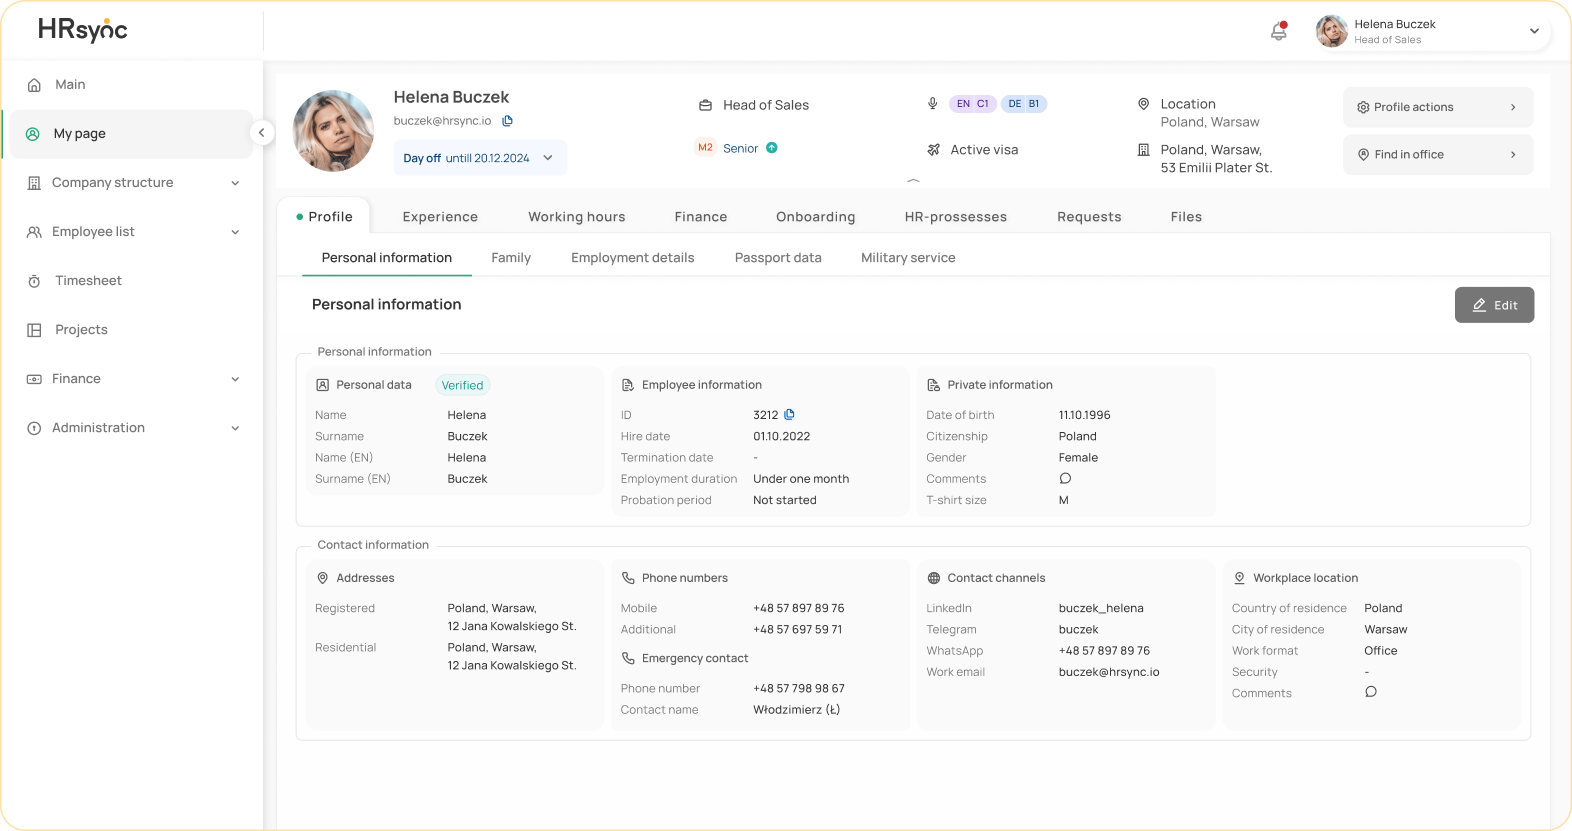This screenshot has height=831, width=1572.
Task: Click the Senior level up-arrow badge
Action: click(x=772, y=148)
